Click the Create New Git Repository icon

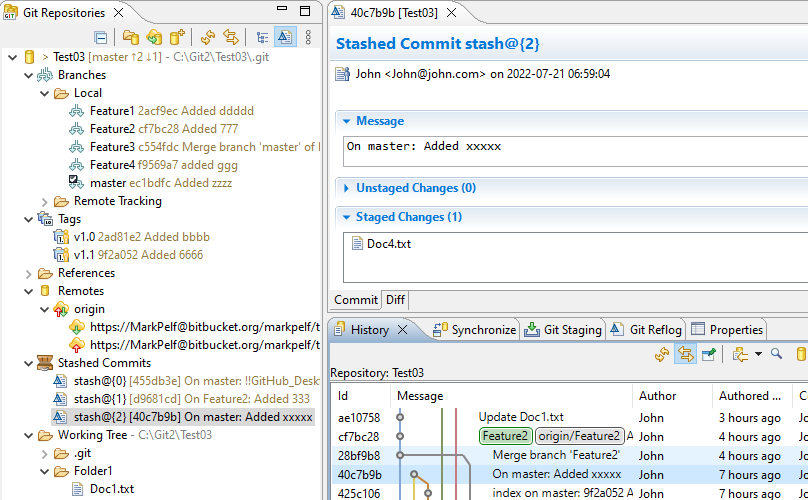pos(178,37)
